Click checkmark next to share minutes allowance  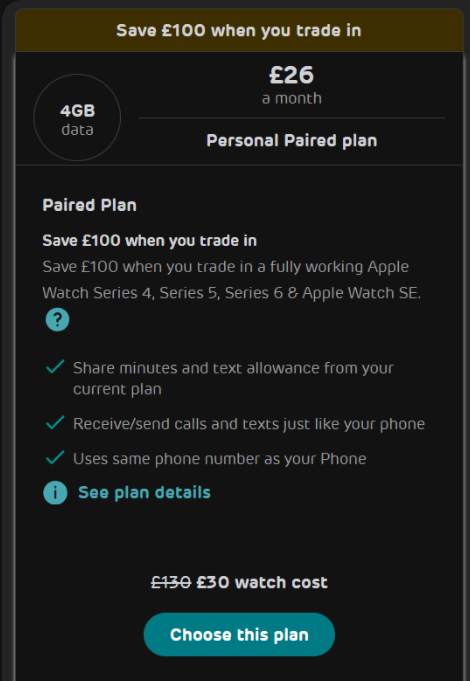click(x=55, y=367)
